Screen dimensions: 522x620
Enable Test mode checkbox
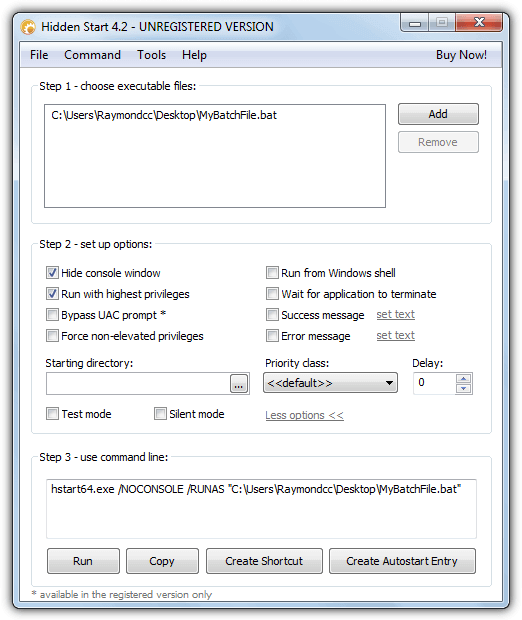(x=52, y=414)
